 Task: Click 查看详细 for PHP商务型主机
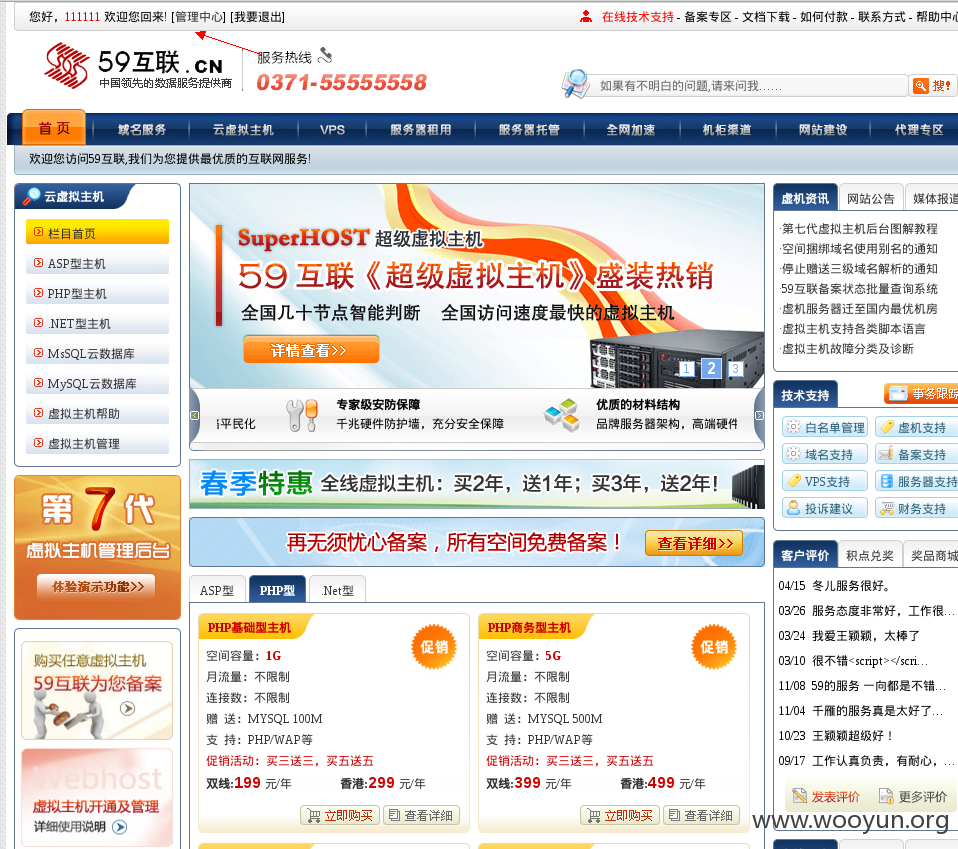701,815
